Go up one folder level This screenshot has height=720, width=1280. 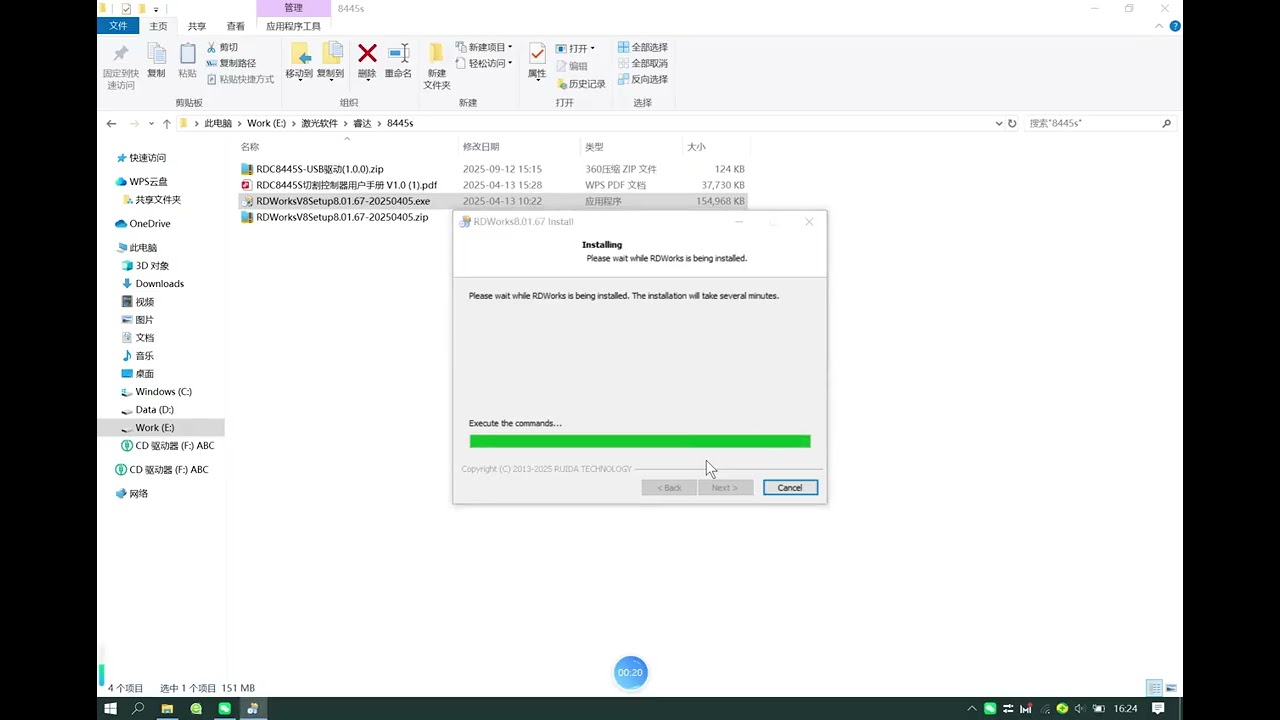click(x=167, y=123)
